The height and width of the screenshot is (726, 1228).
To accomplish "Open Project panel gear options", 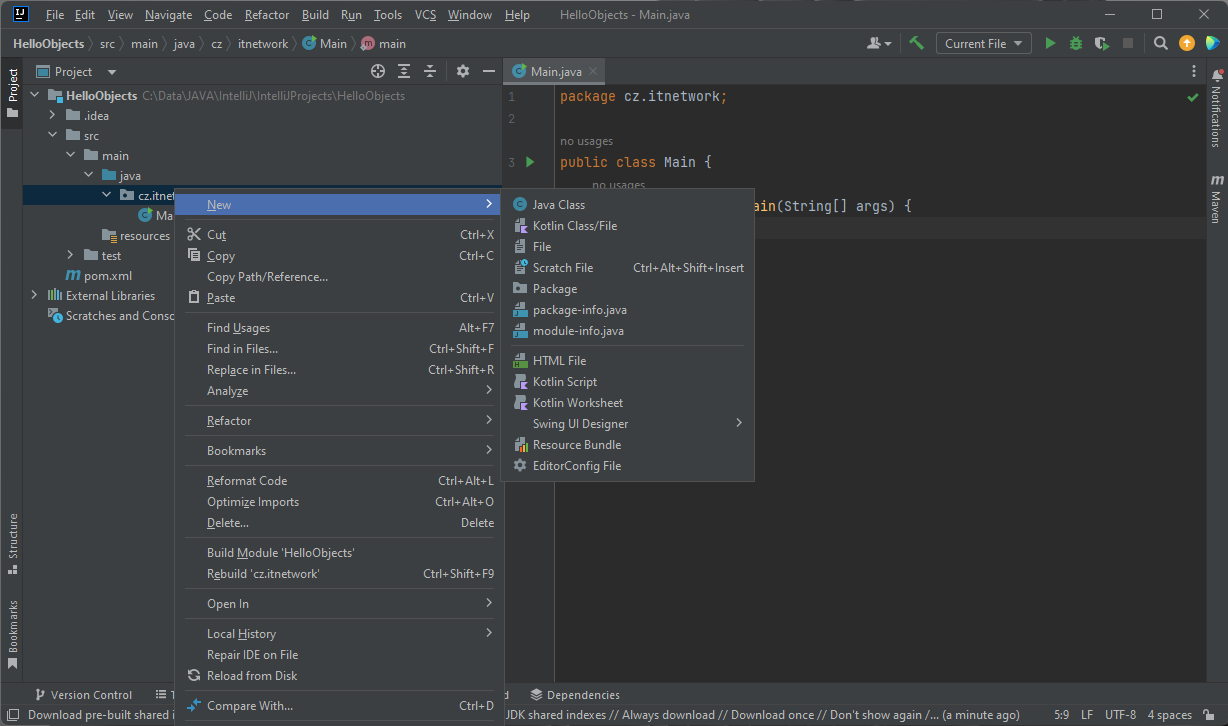I will 463,71.
